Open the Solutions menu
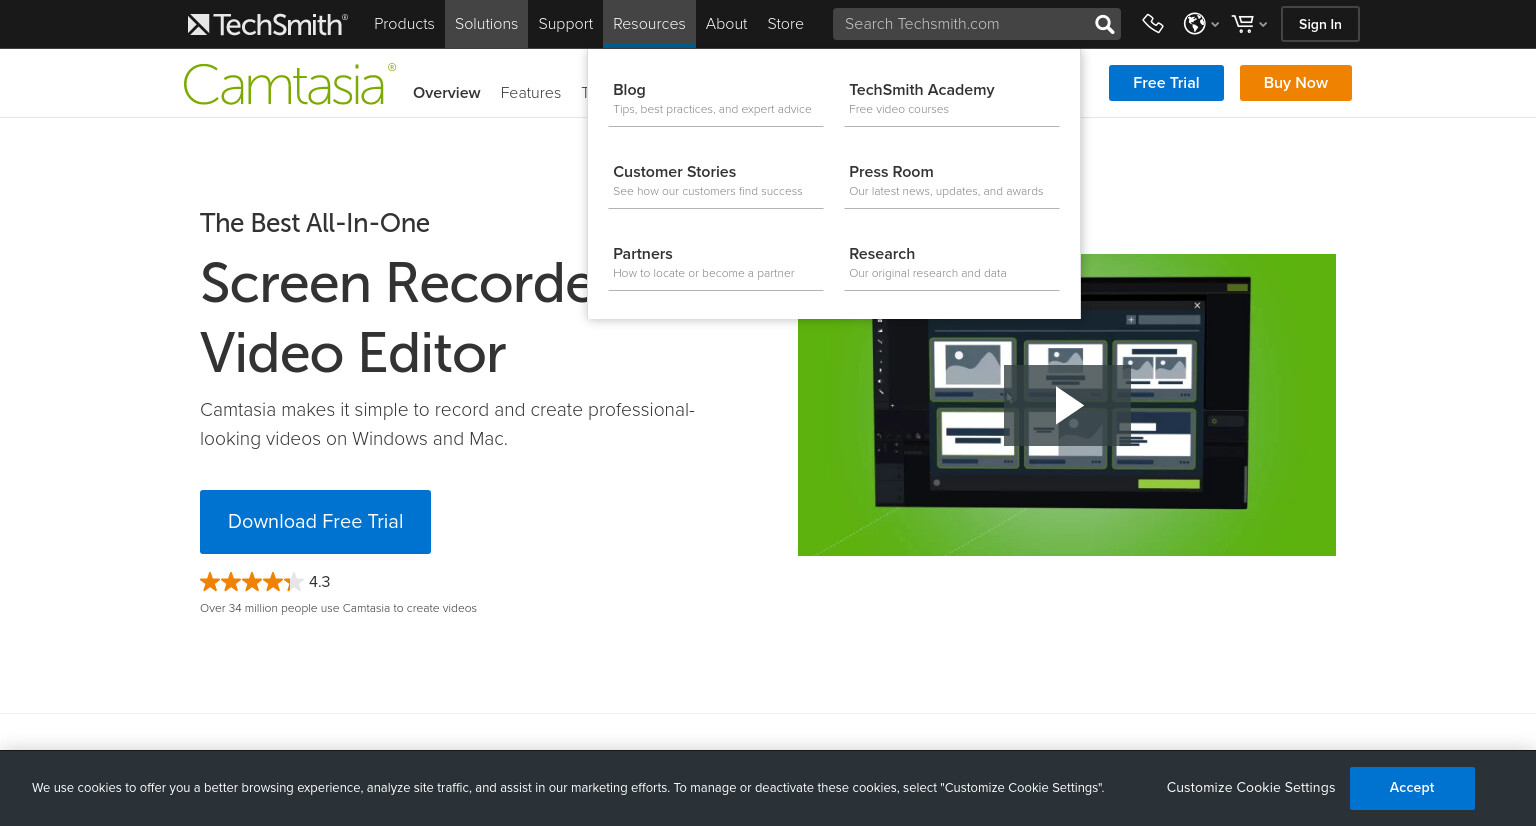 pos(486,24)
